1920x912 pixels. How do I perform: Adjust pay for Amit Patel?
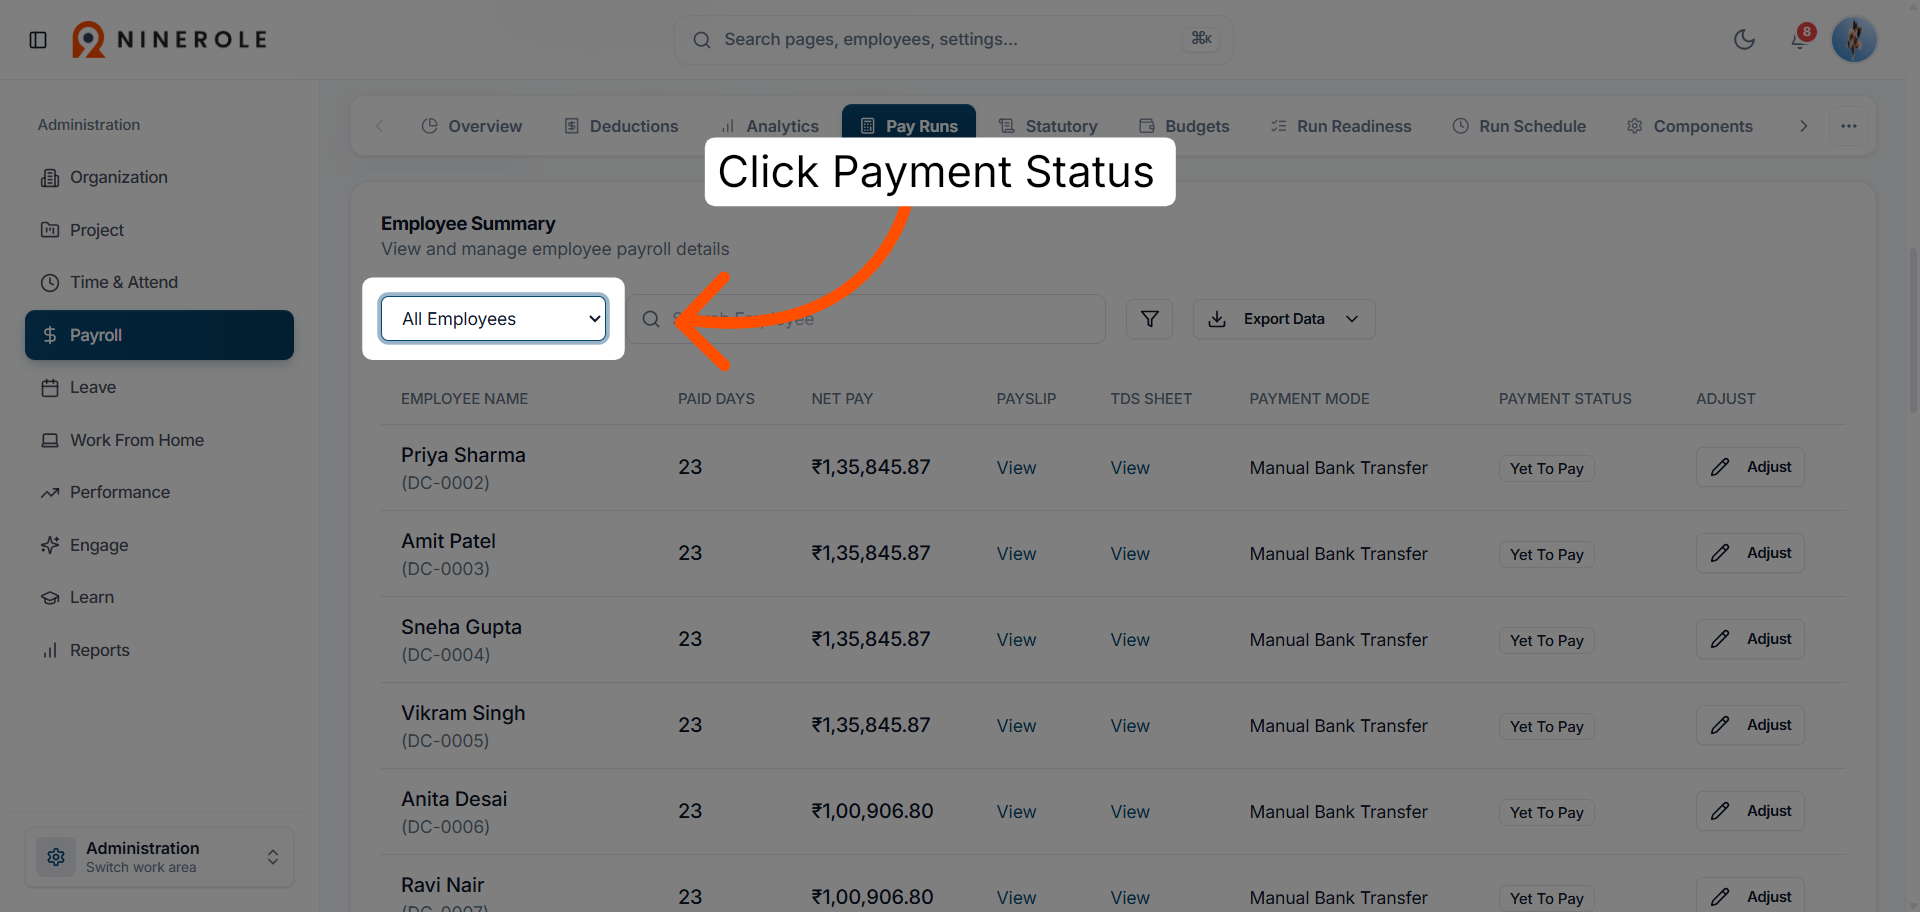pyautogui.click(x=1750, y=553)
